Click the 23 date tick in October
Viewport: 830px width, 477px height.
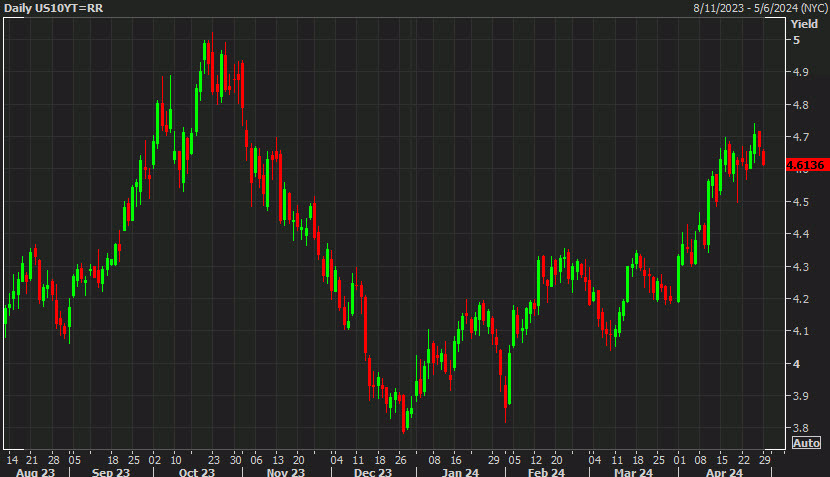(x=213, y=460)
